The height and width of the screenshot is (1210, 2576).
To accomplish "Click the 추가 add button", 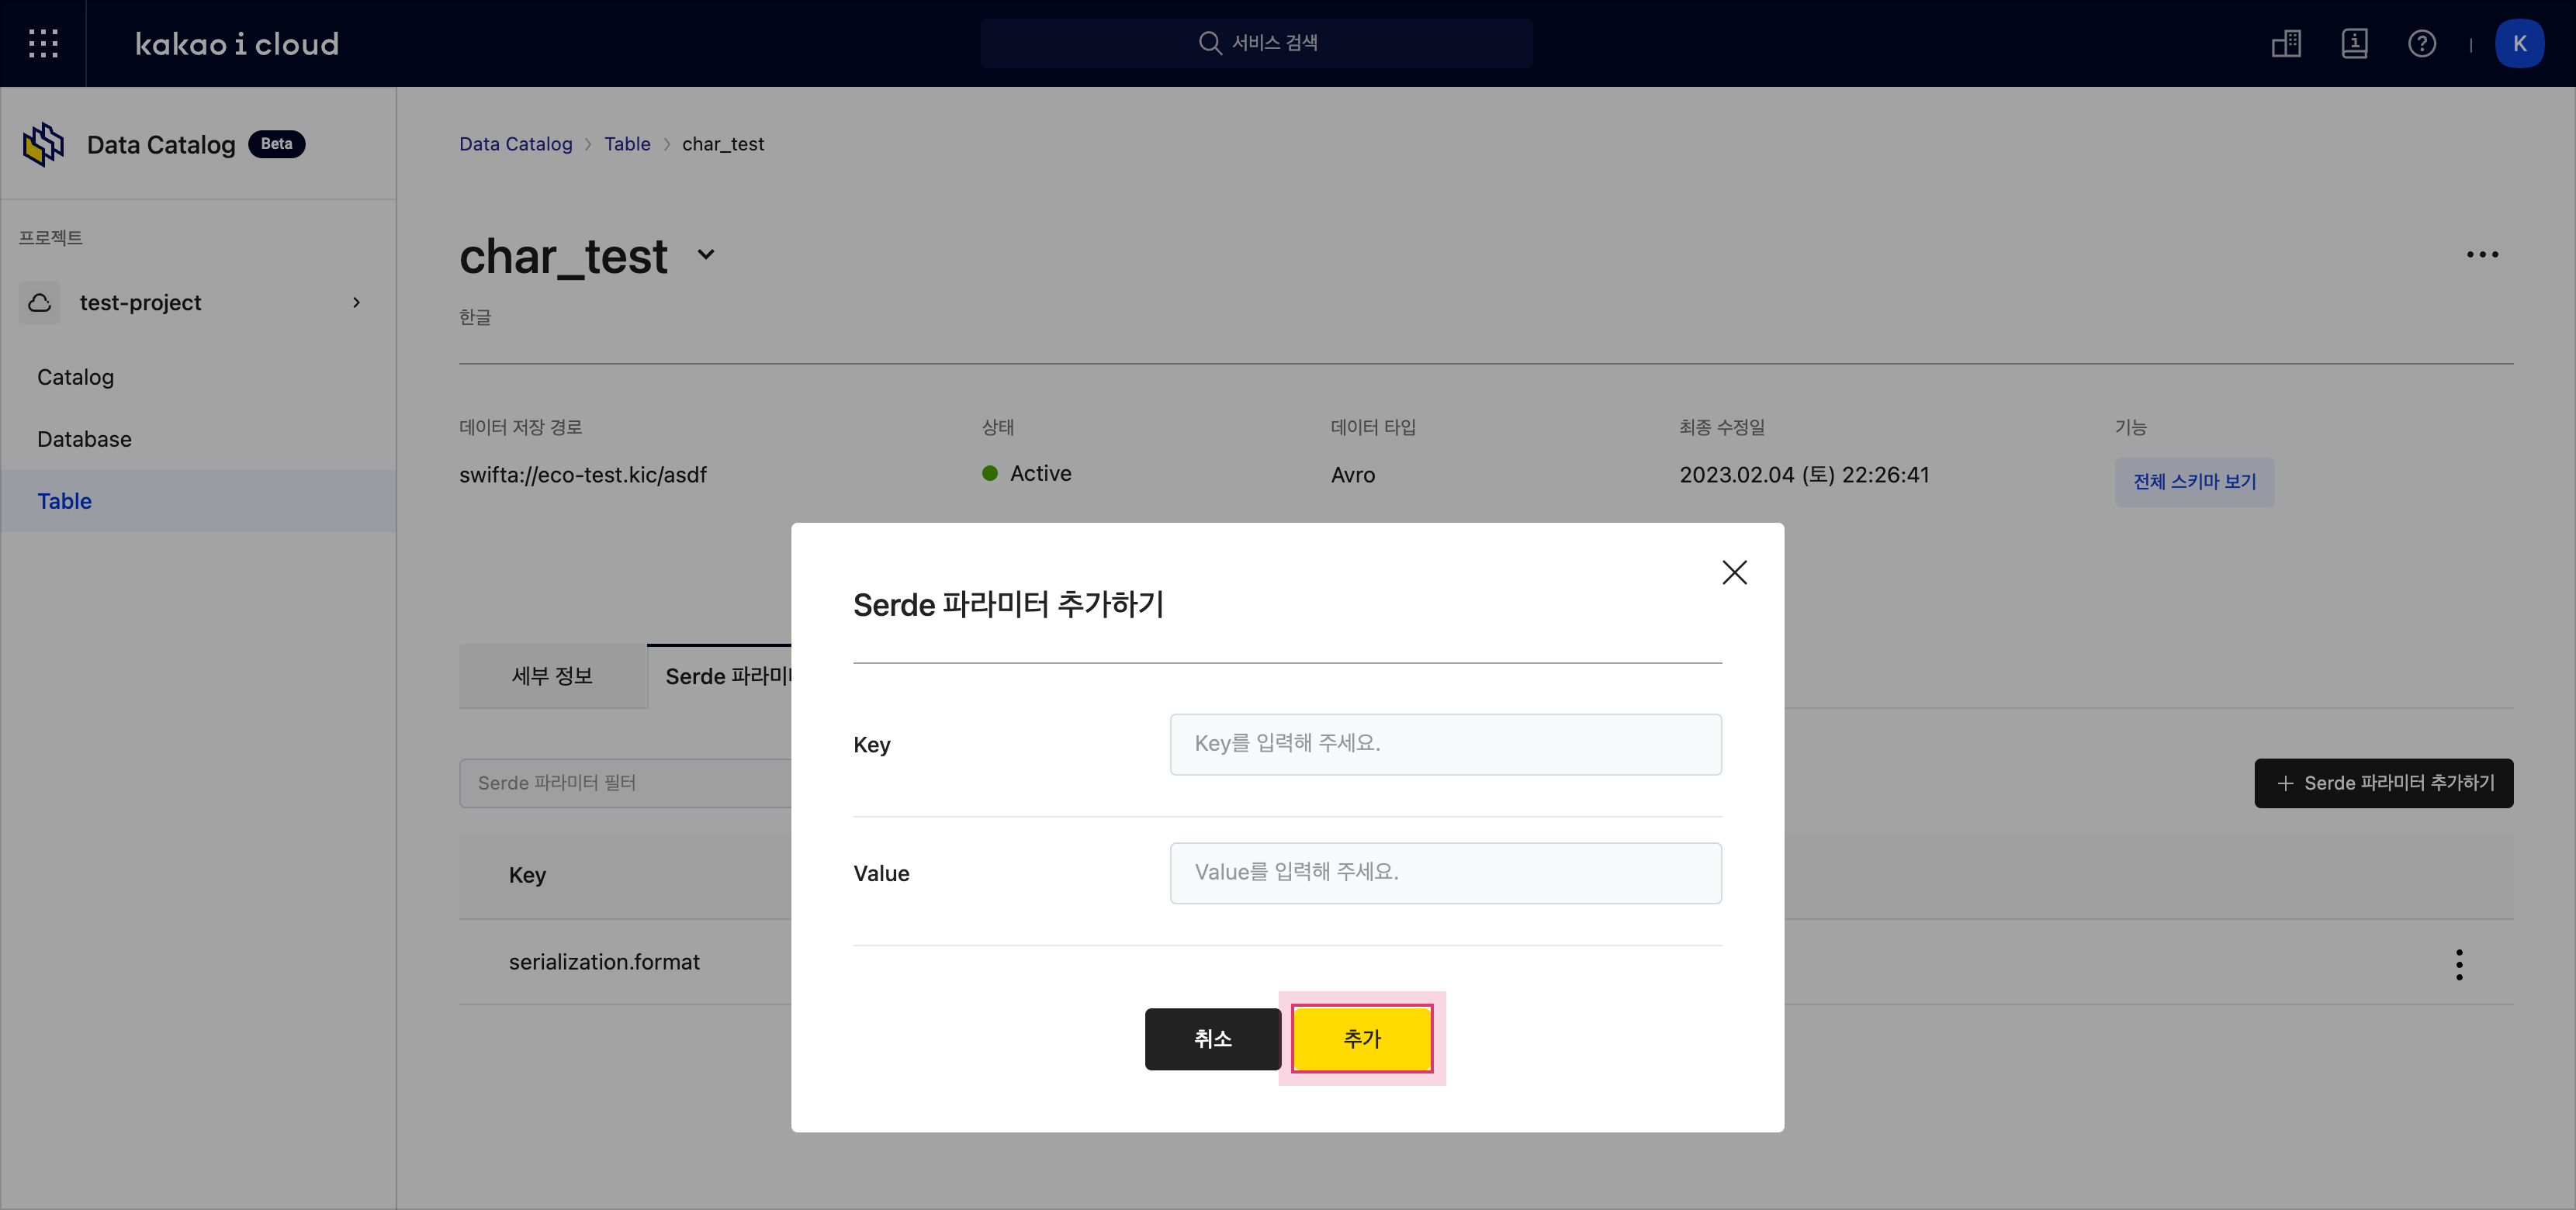I will point(1362,1039).
